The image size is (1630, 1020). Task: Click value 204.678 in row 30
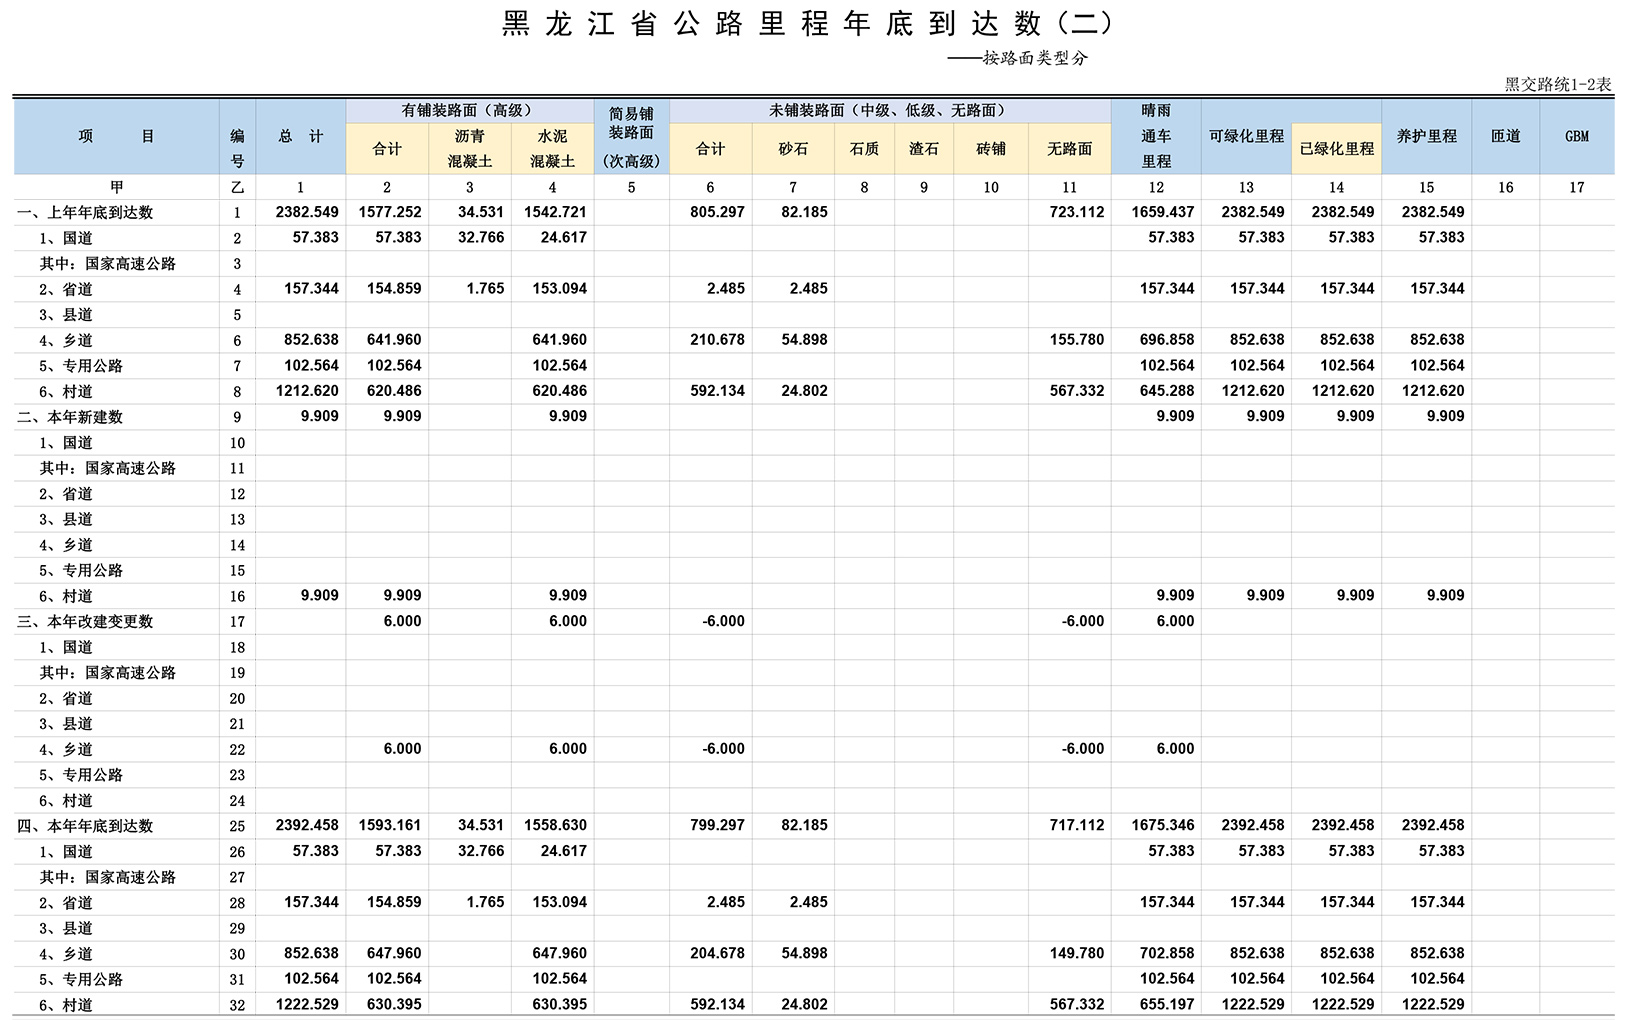pyautogui.click(x=717, y=954)
